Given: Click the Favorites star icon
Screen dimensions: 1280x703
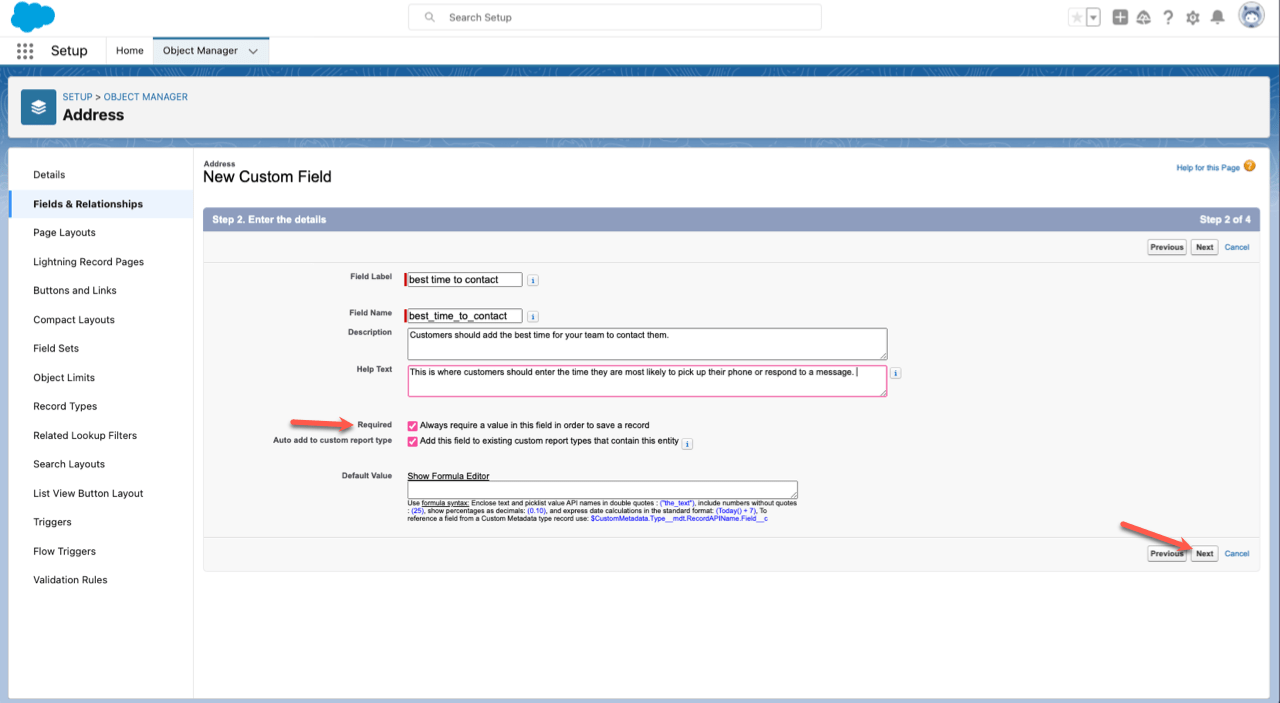Looking at the screenshot, I should (x=1076, y=17).
